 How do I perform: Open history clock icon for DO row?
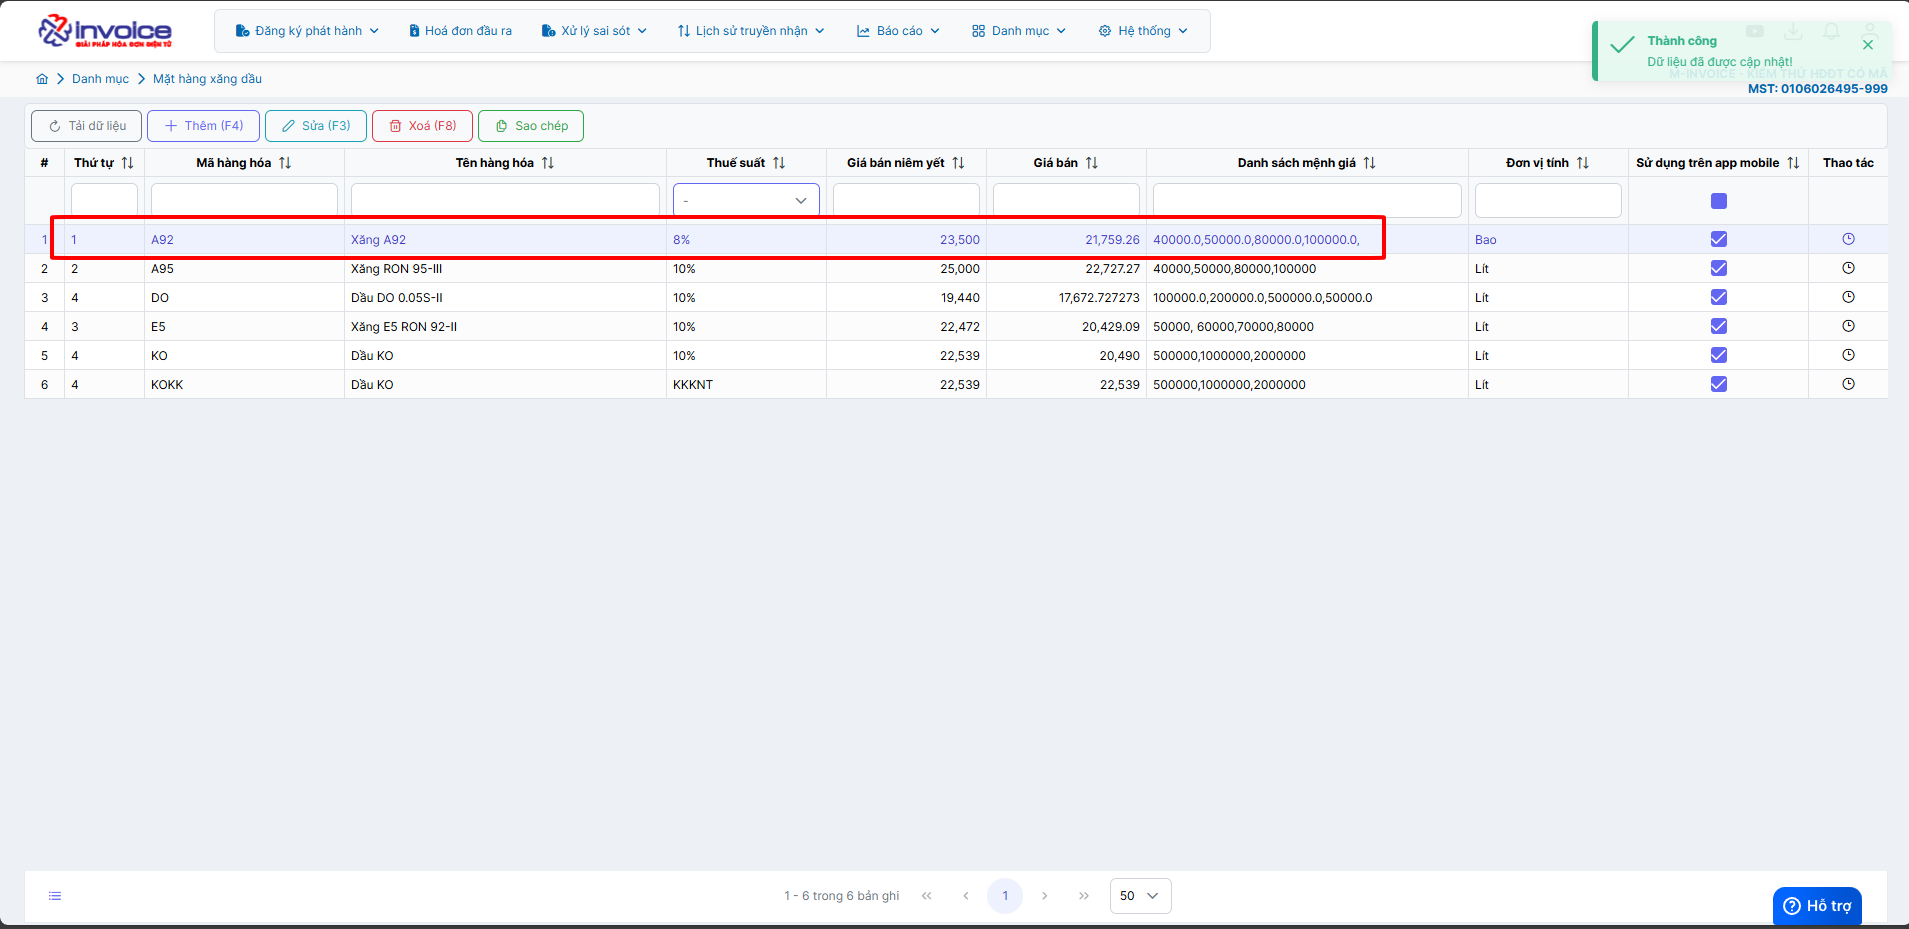pyautogui.click(x=1848, y=297)
